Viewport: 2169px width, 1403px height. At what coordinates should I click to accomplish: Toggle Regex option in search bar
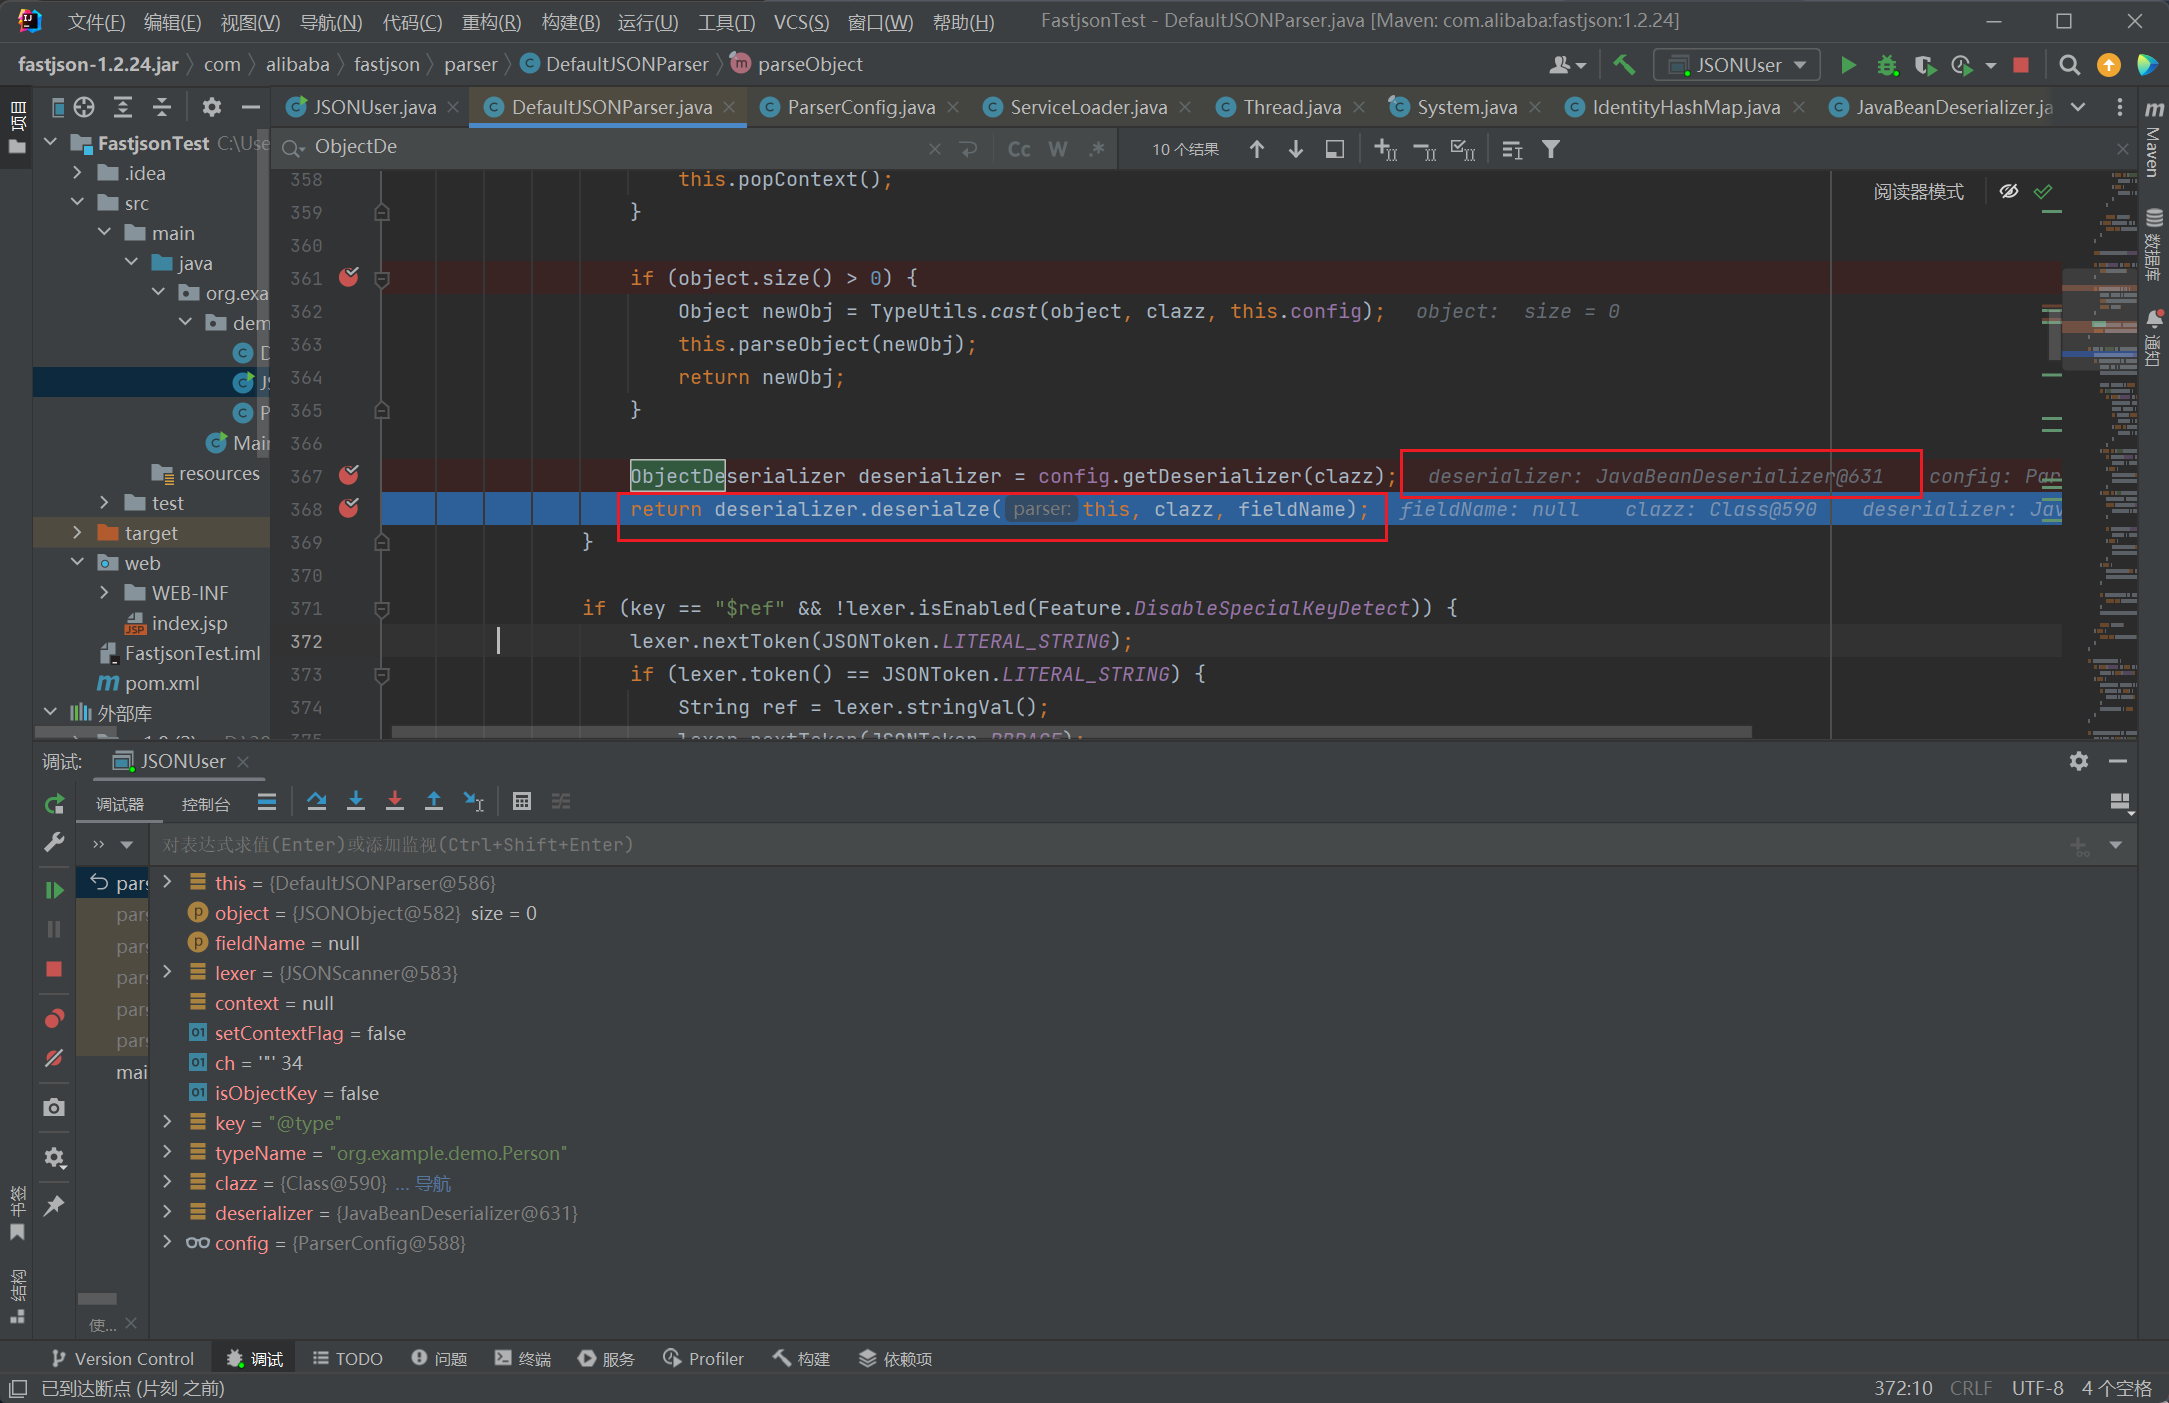[x=1097, y=149]
